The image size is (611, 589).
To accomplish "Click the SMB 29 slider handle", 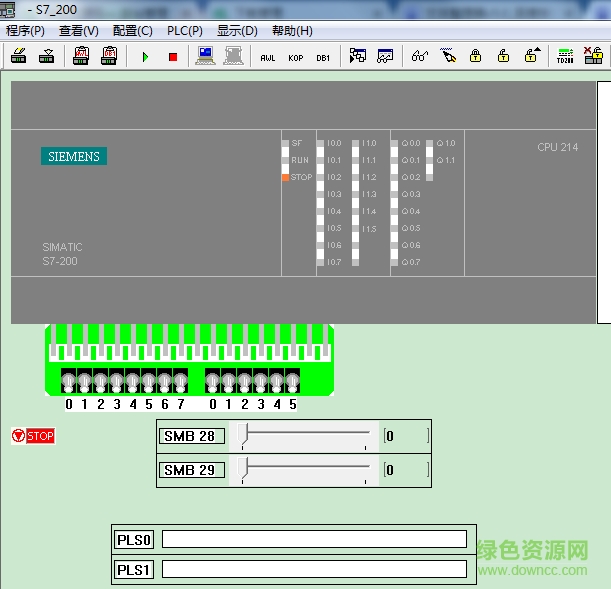I will (246, 469).
